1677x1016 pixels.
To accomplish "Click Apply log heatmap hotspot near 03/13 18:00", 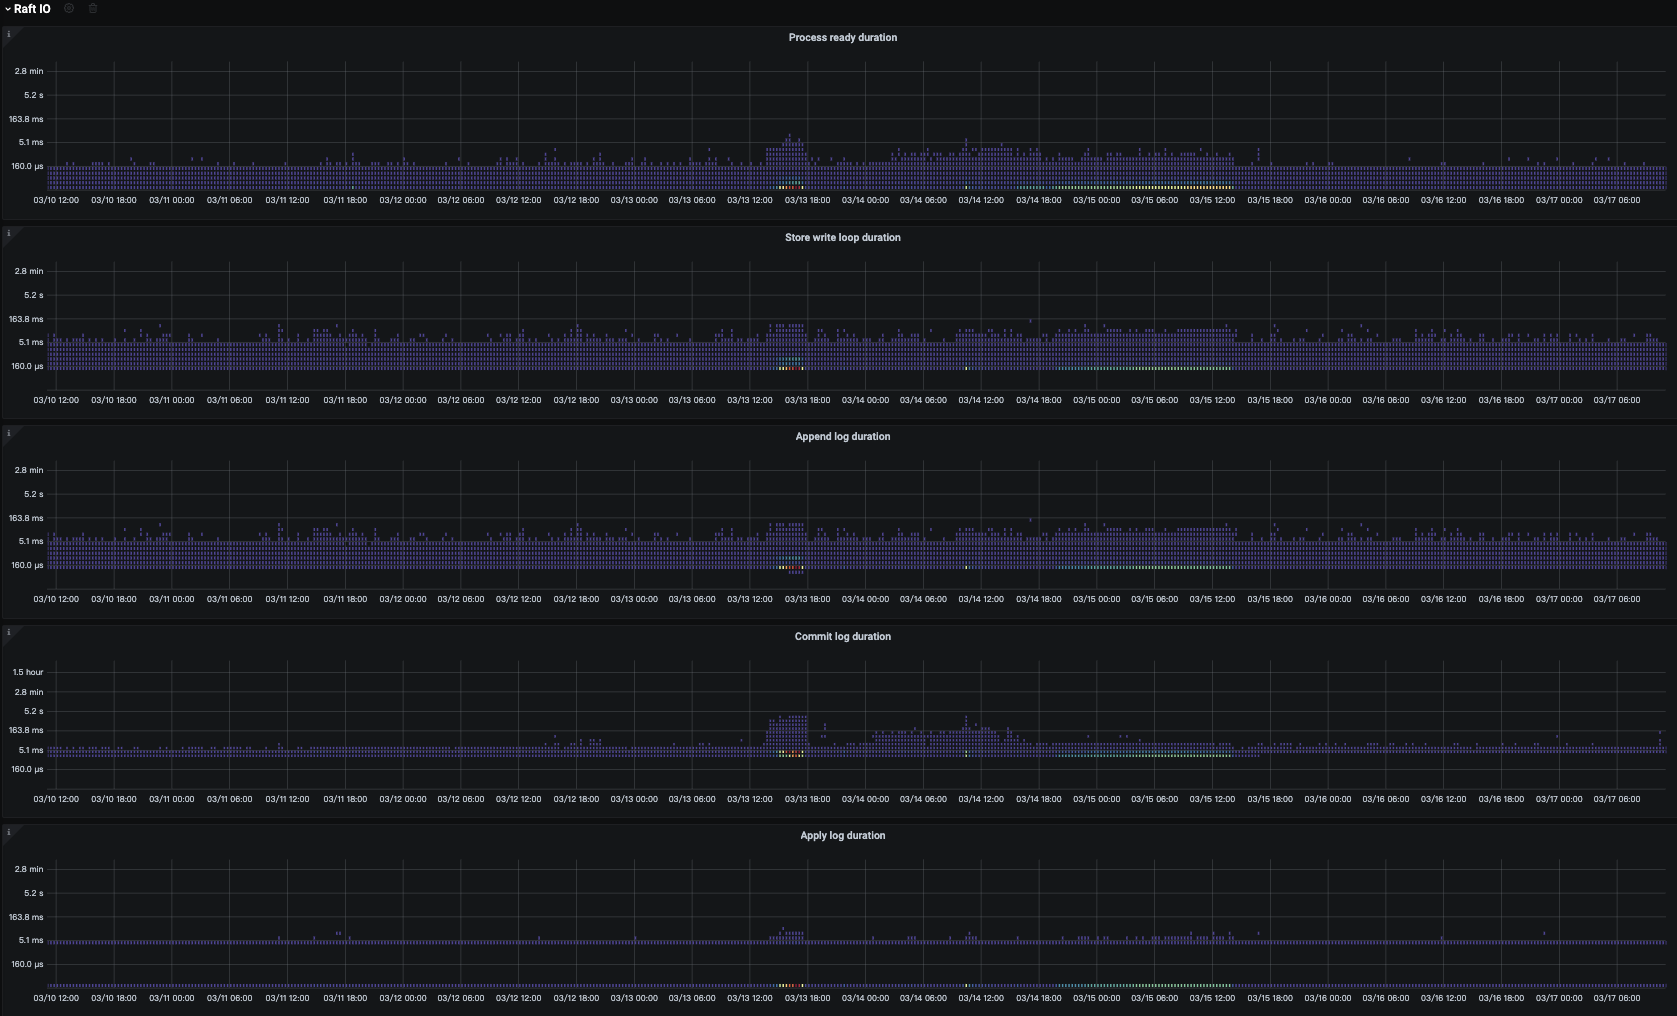I will click(791, 985).
